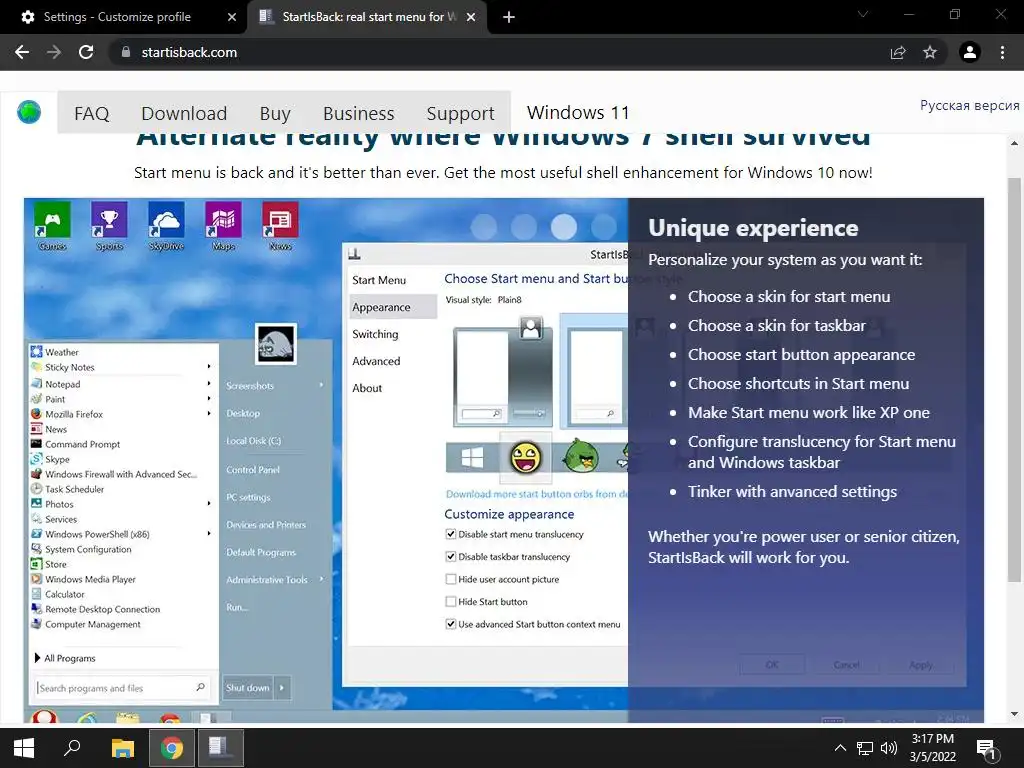
Task: Click Download more start button orbs link
Action: (x=536, y=494)
